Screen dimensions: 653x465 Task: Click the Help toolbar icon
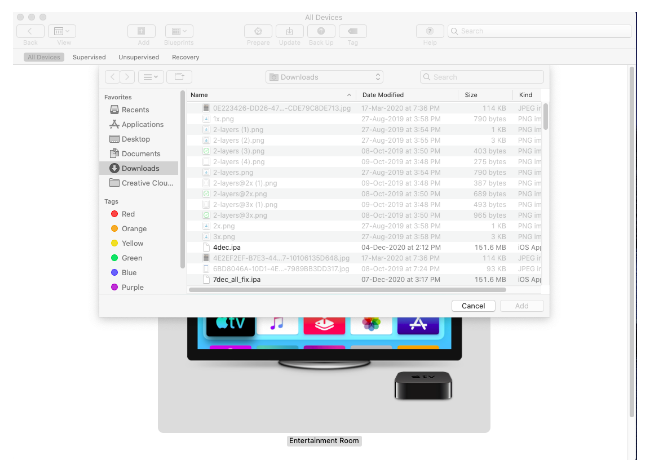(430, 31)
